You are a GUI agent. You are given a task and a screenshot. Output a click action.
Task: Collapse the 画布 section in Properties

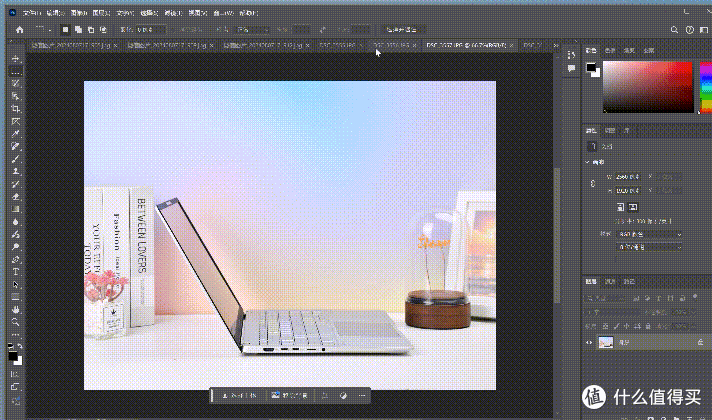point(587,162)
